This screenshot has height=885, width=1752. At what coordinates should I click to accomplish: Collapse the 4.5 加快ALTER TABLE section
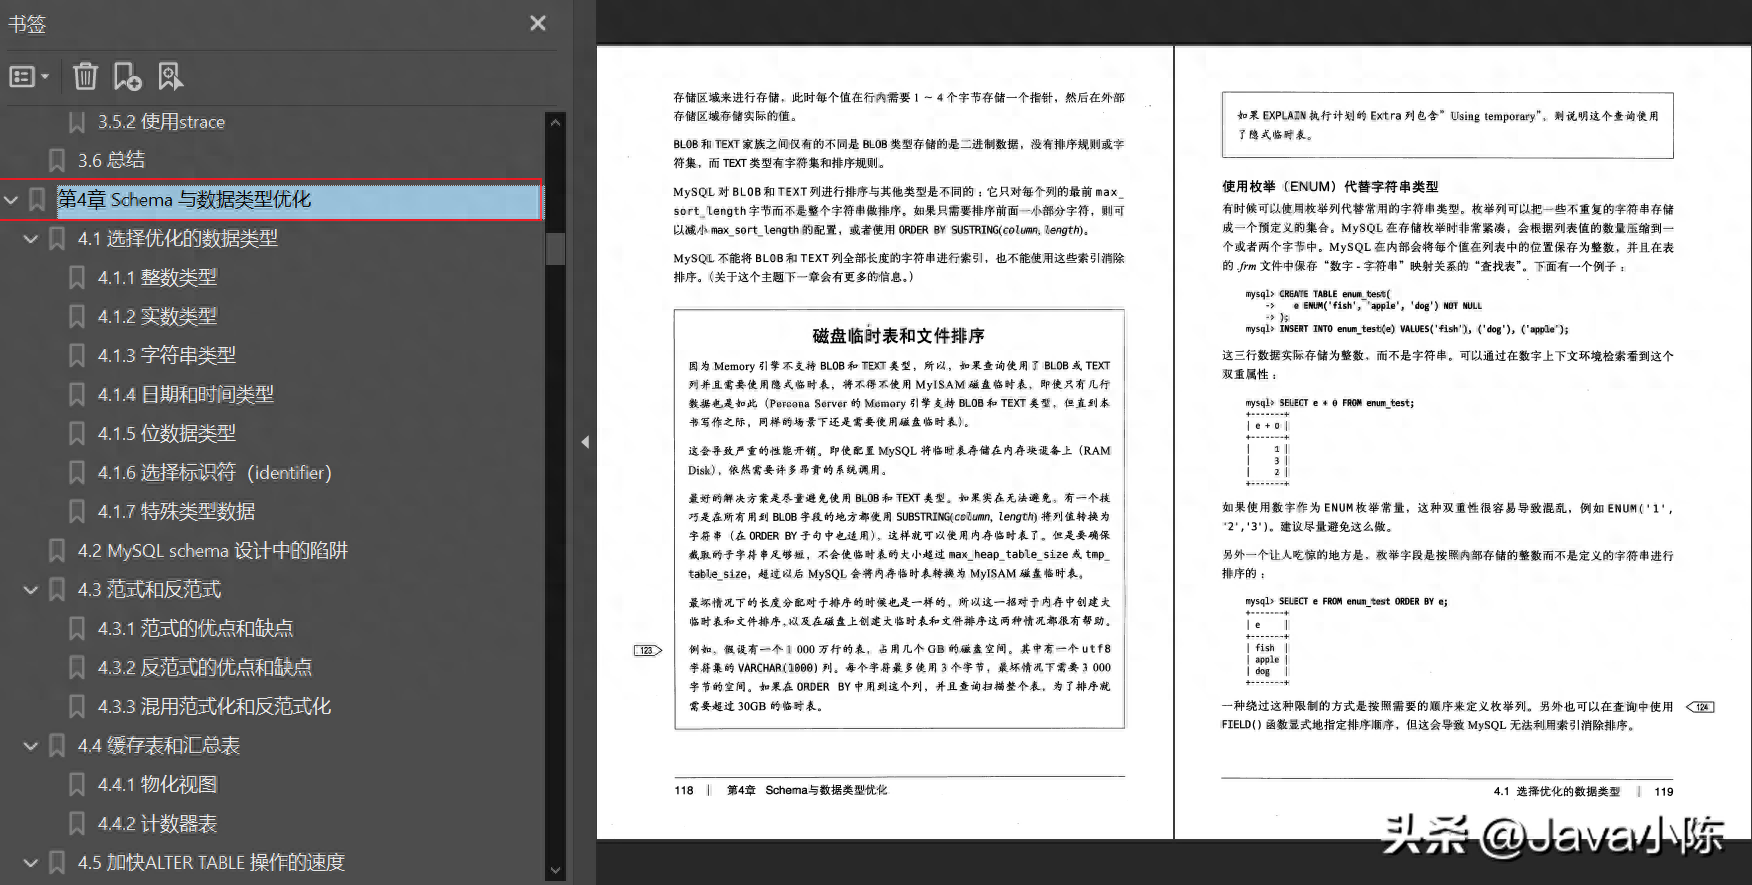tap(31, 863)
